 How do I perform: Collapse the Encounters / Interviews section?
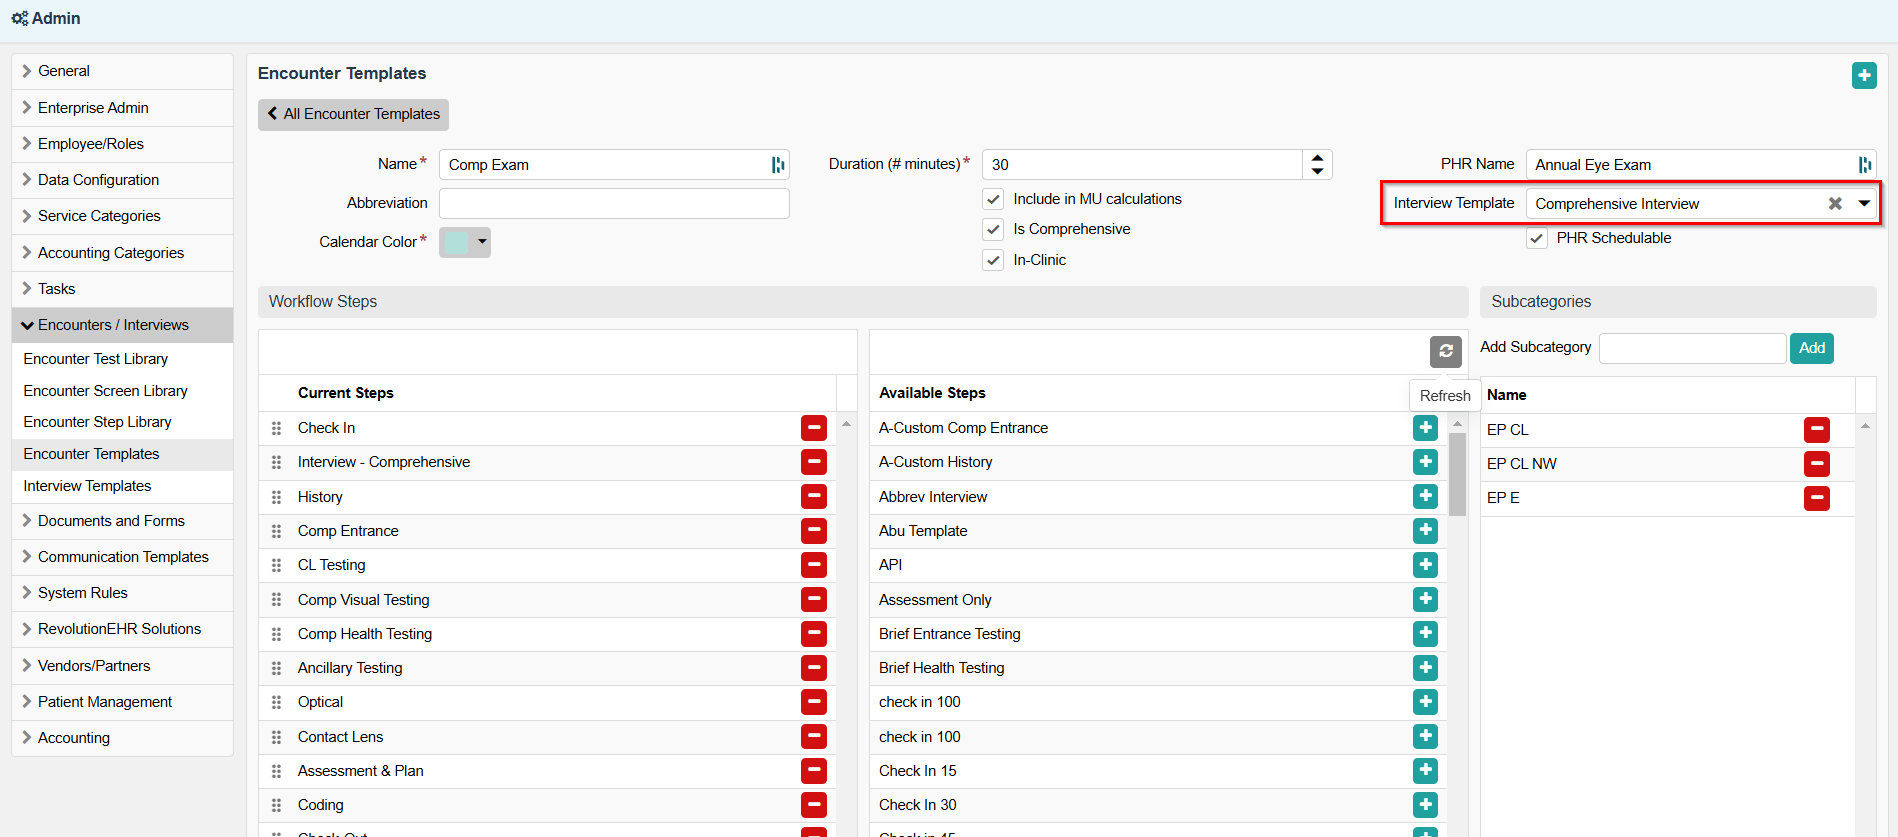tap(113, 325)
